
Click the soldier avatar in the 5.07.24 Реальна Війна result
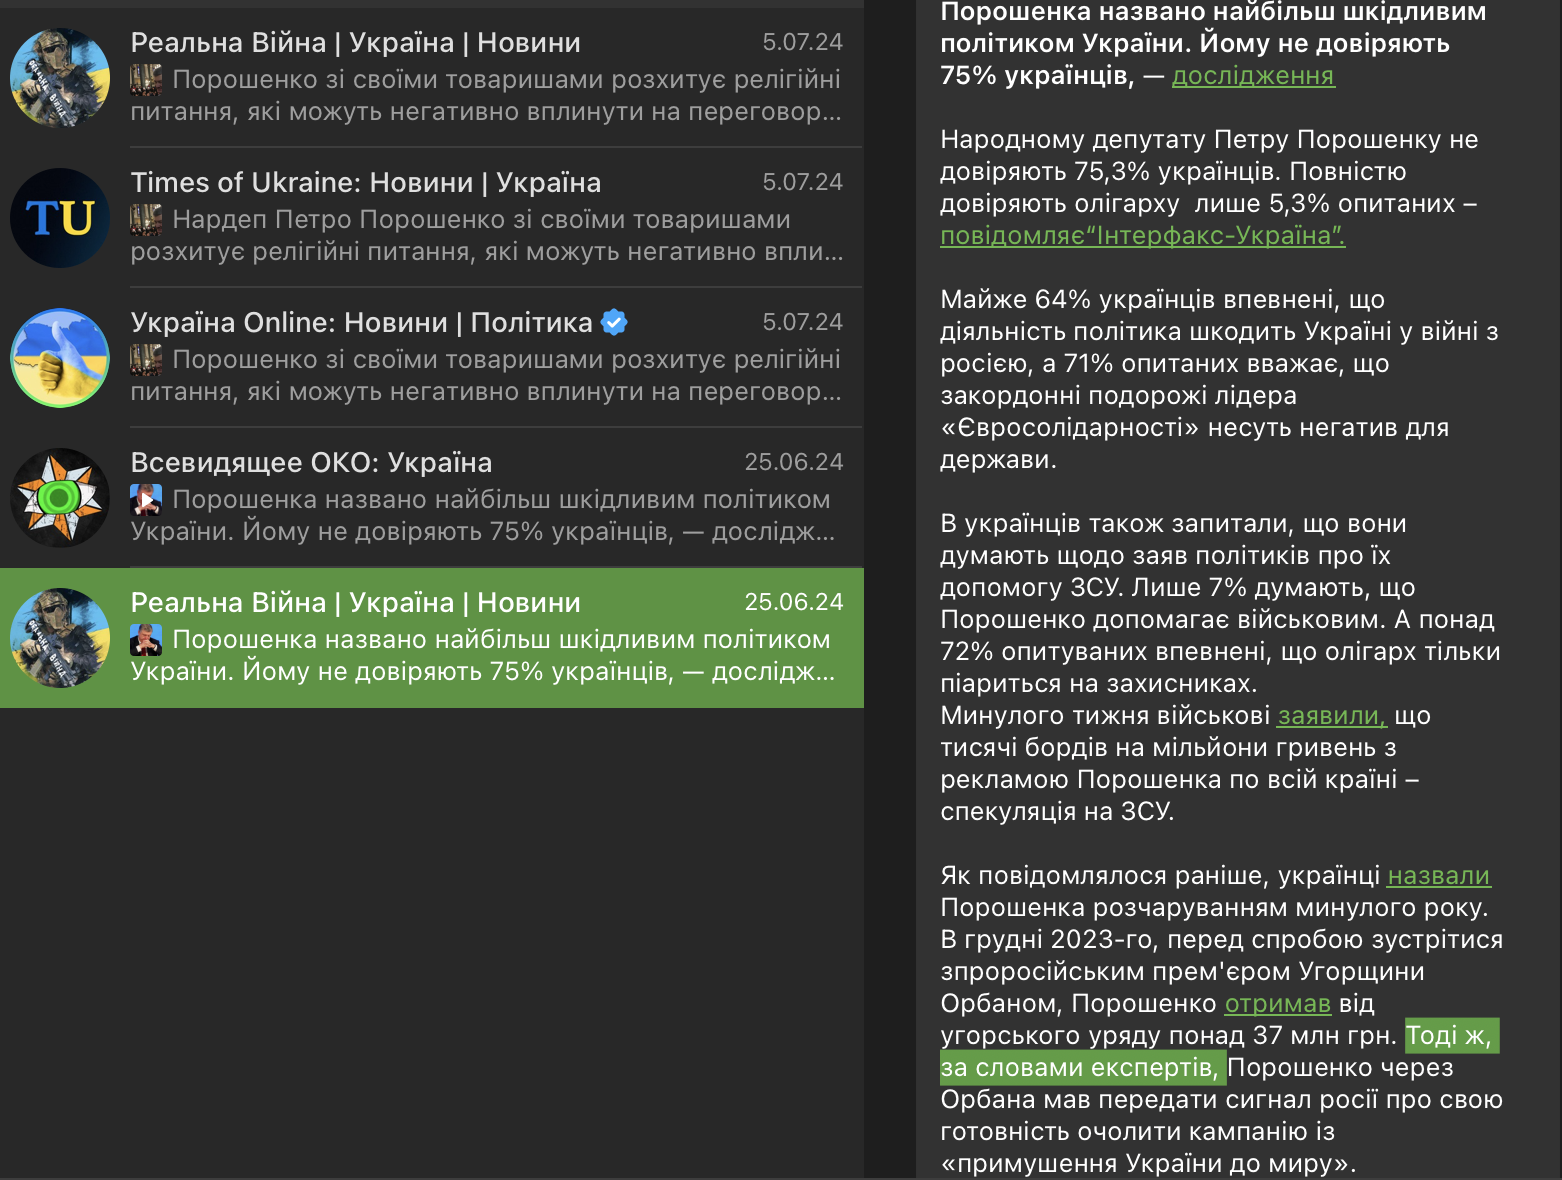(x=60, y=78)
